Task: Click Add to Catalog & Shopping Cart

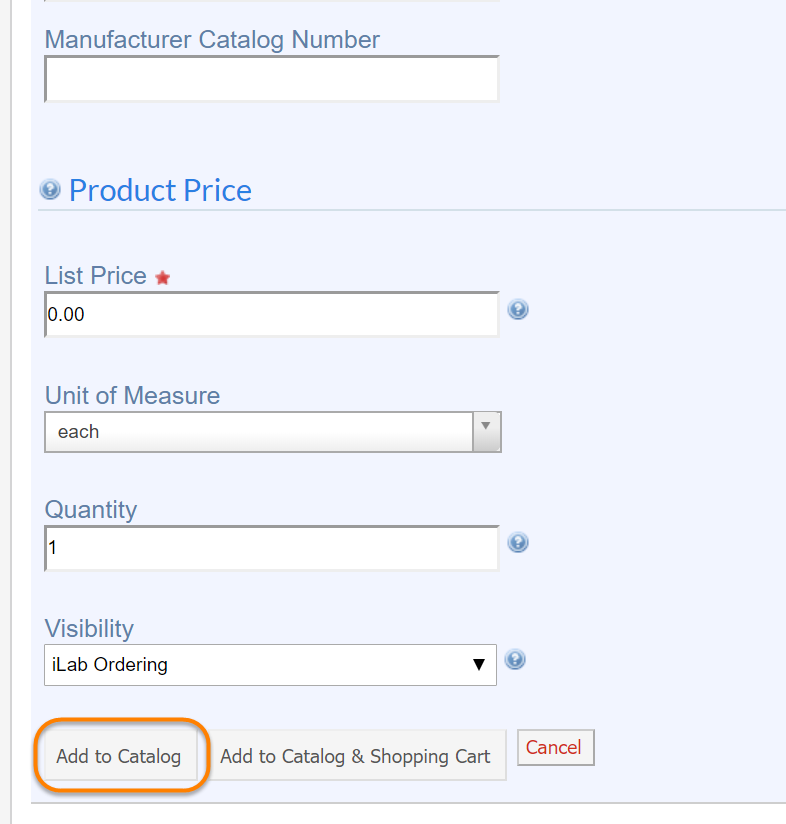Action: [355, 756]
